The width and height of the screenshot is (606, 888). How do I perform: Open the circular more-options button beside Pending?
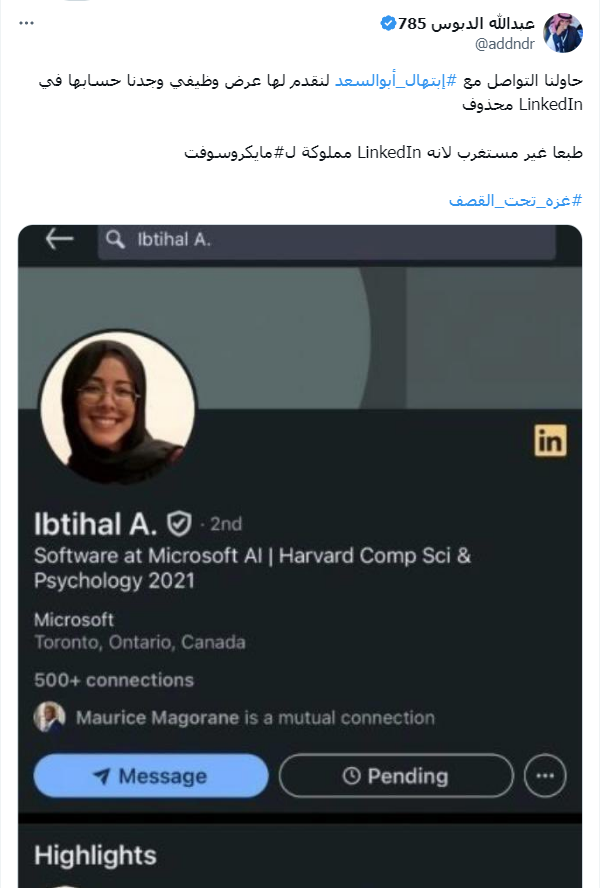(545, 776)
